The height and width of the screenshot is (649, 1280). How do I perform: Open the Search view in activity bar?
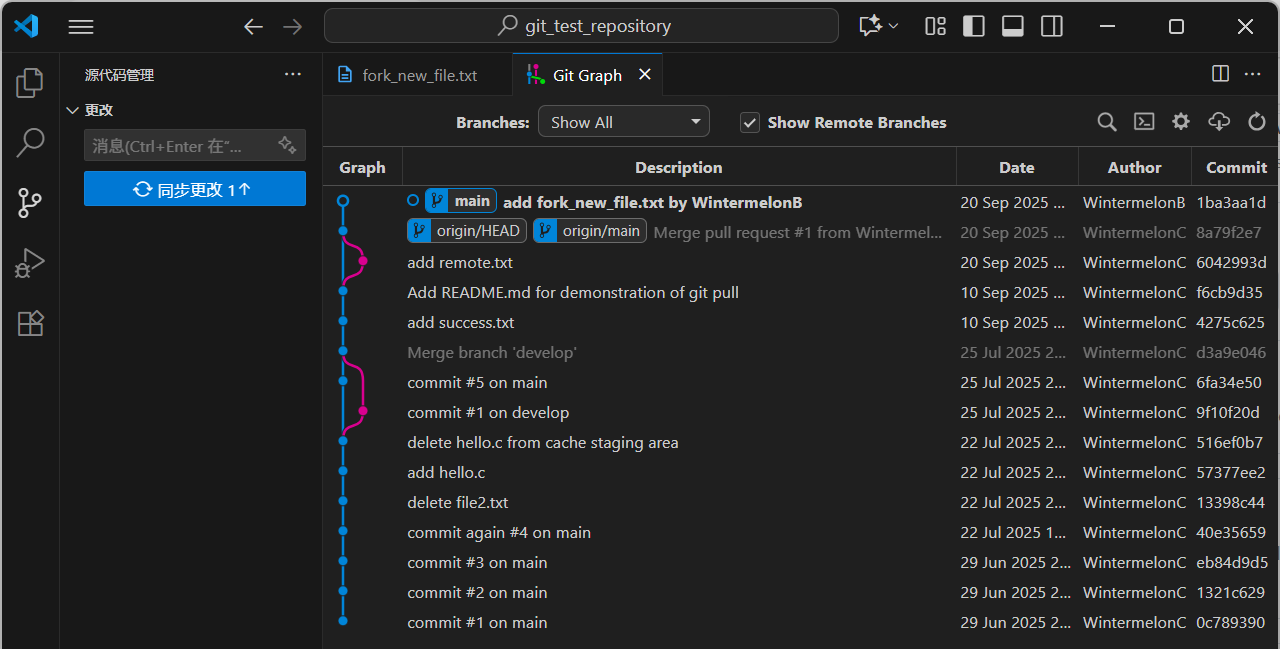coord(30,143)
